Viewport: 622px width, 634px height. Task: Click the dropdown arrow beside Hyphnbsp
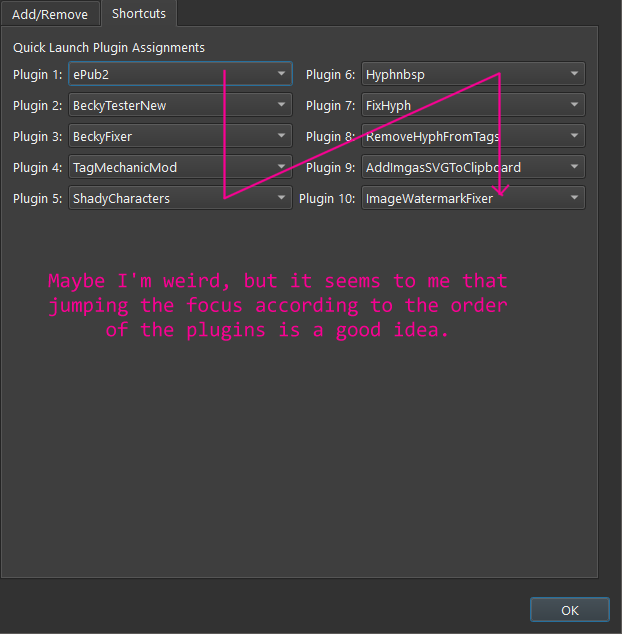(x=574, y=74)
